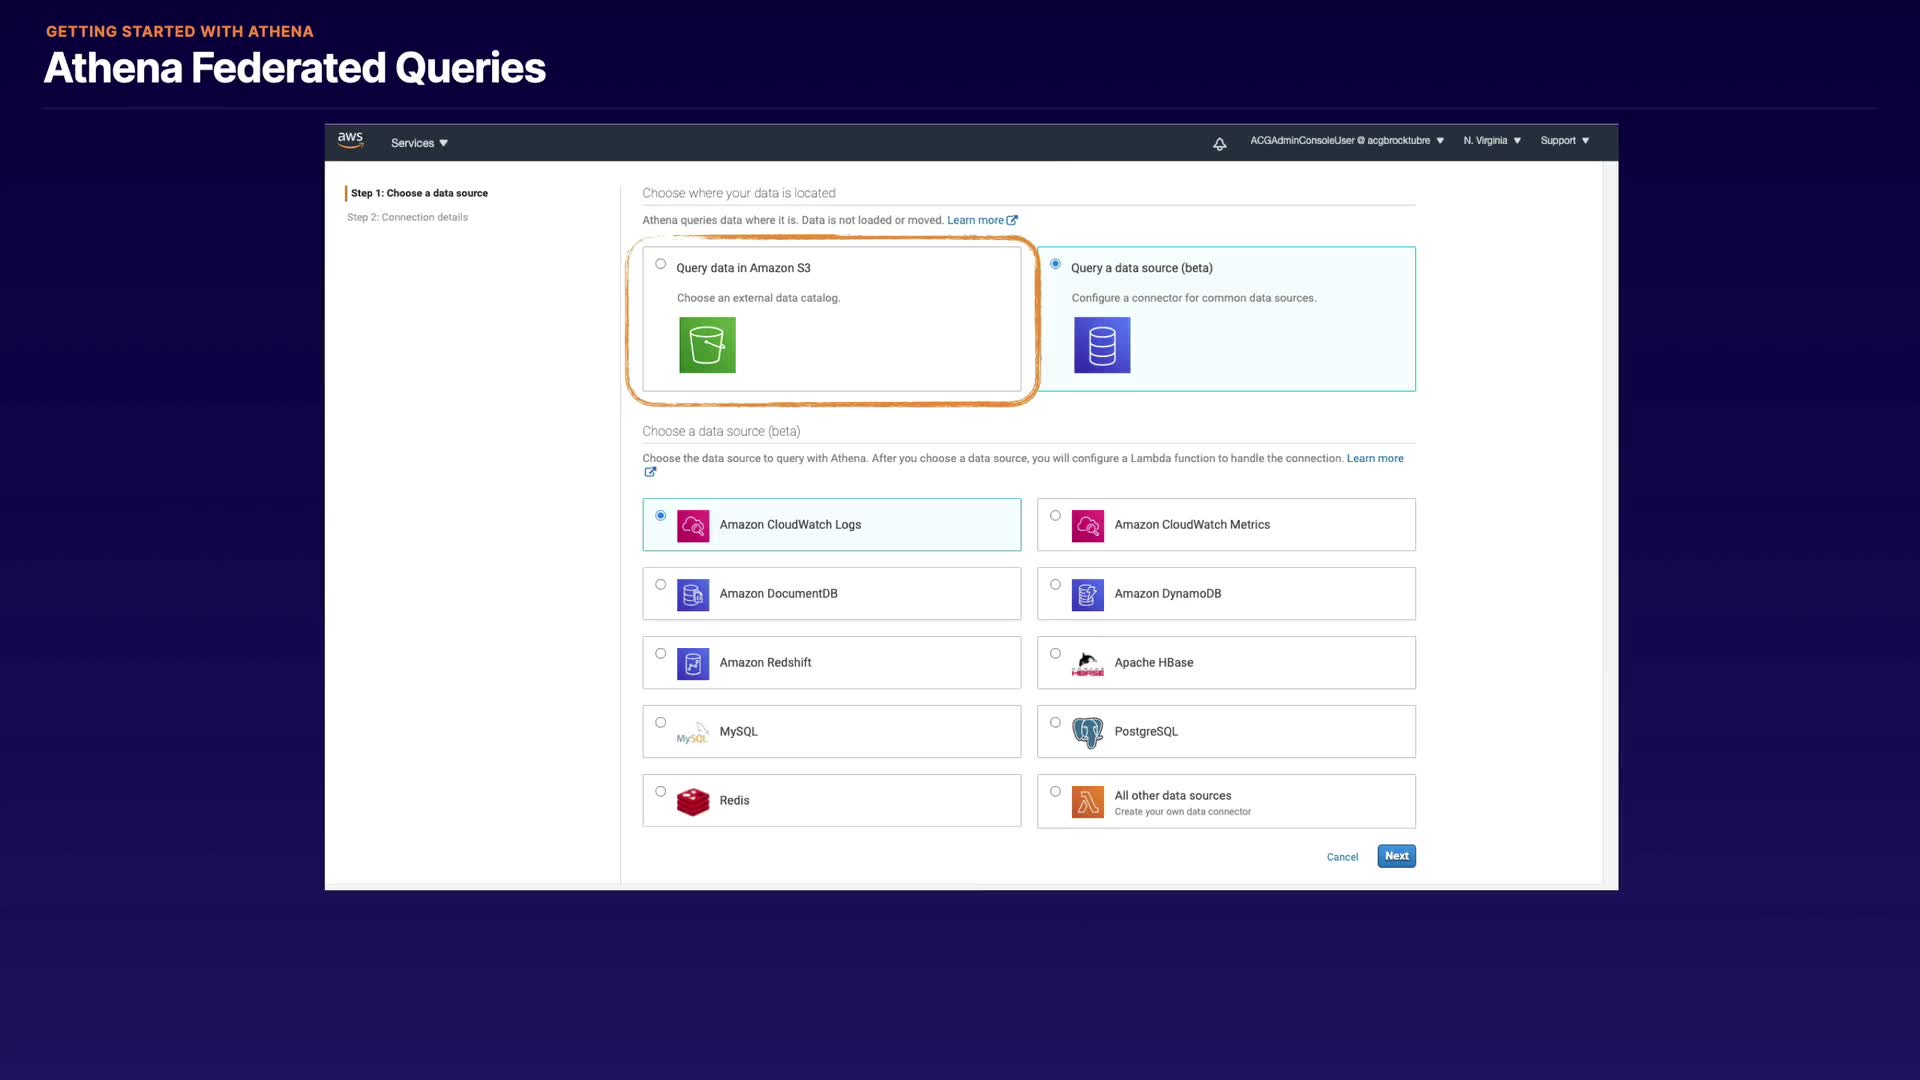Open the N. Virginia region dropdown
The width and height of the screenshot is (1920, 1080).
click(1492, 141)
